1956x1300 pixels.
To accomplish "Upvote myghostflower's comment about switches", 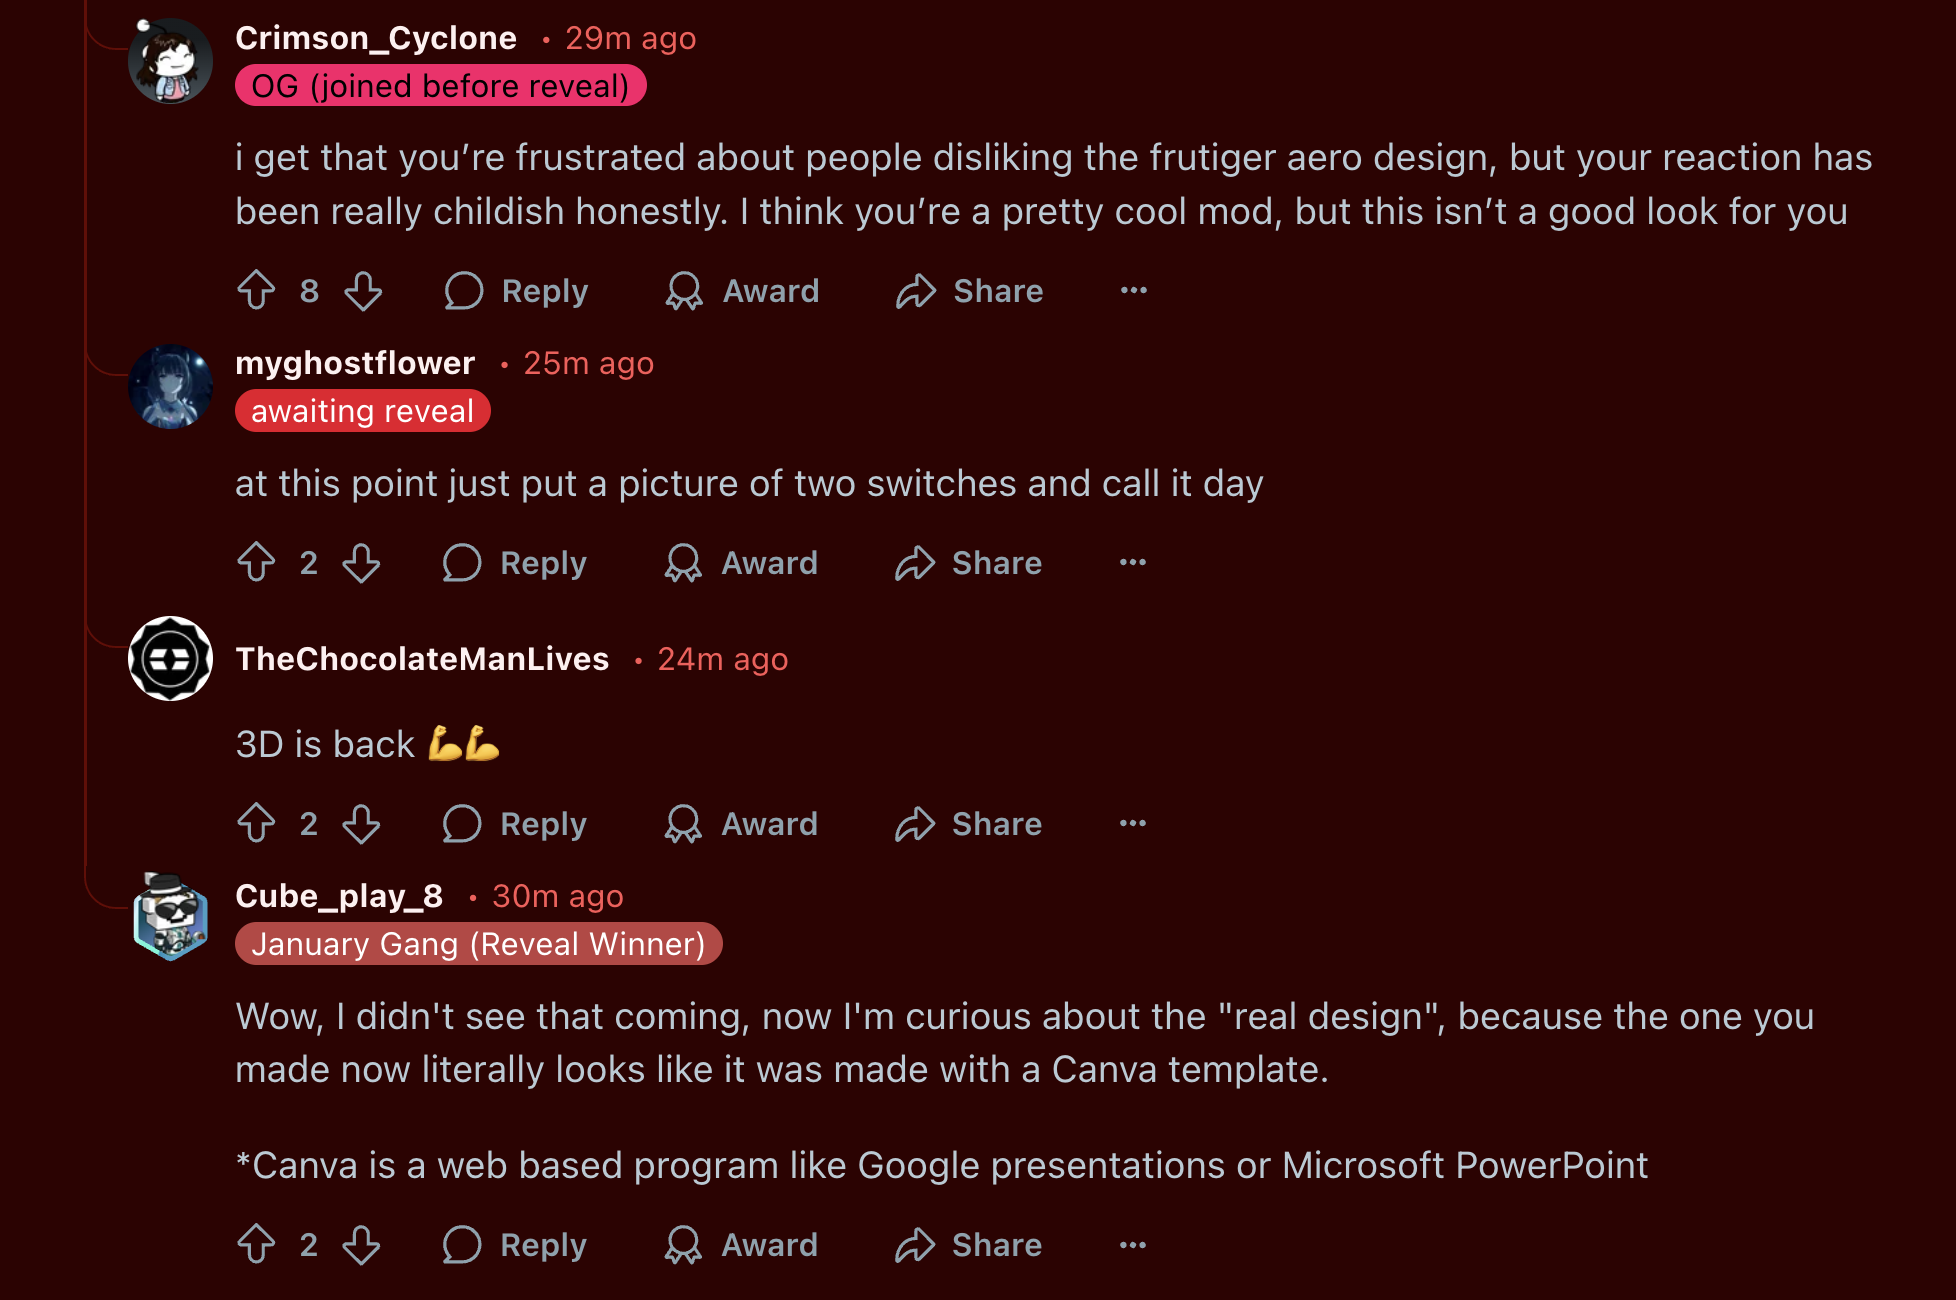I will 257,563.
